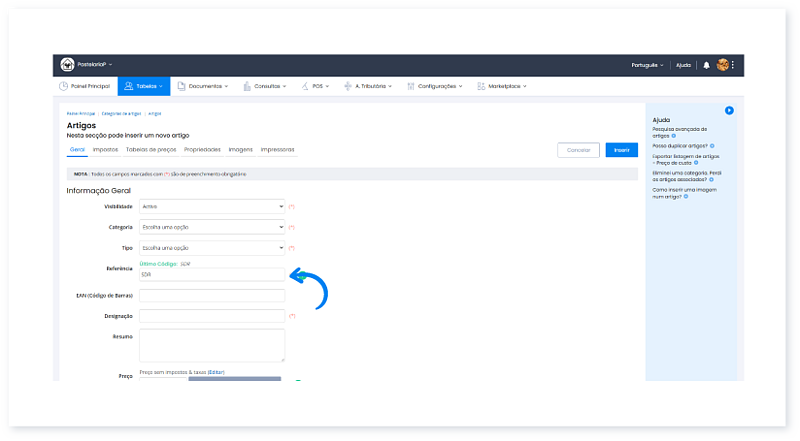Open the three-dot menu beside avatar
The height and width of the screenshot is (441, 800).
[x=733, y=65]
